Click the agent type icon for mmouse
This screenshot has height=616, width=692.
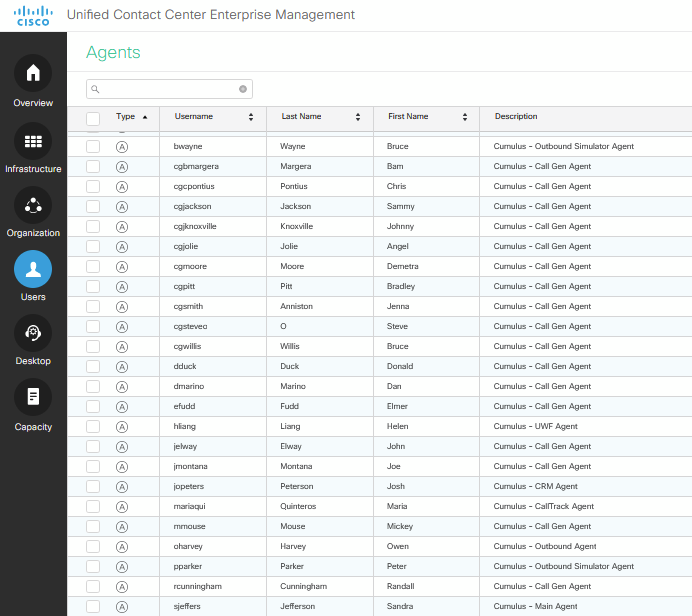point(122,527)
